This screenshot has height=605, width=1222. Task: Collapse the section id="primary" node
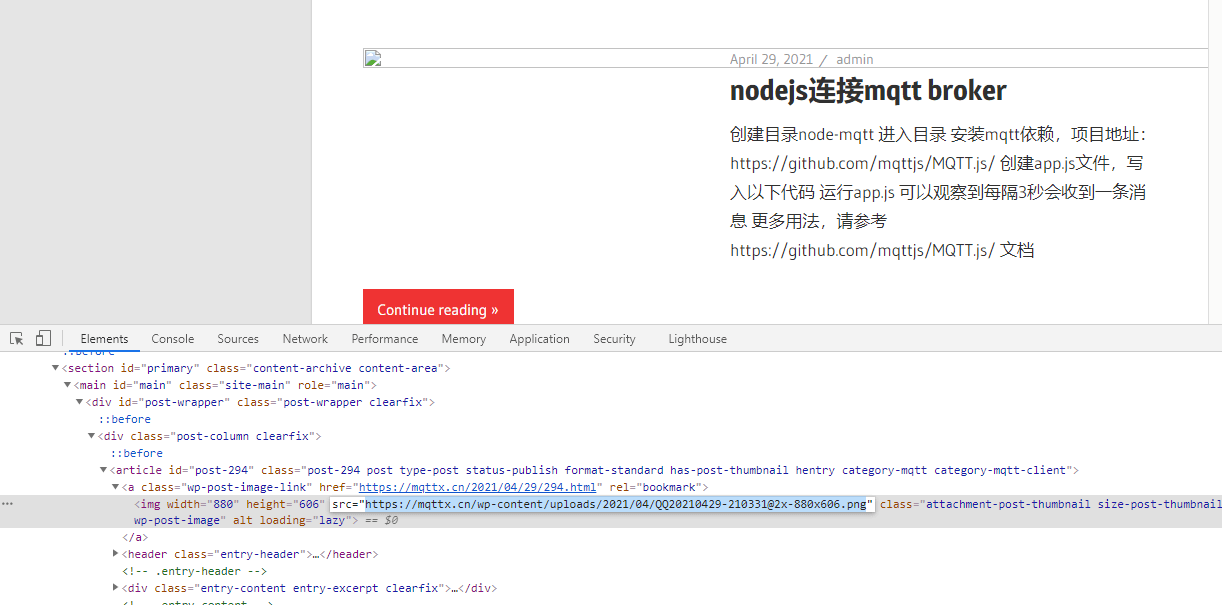(56, 368)
